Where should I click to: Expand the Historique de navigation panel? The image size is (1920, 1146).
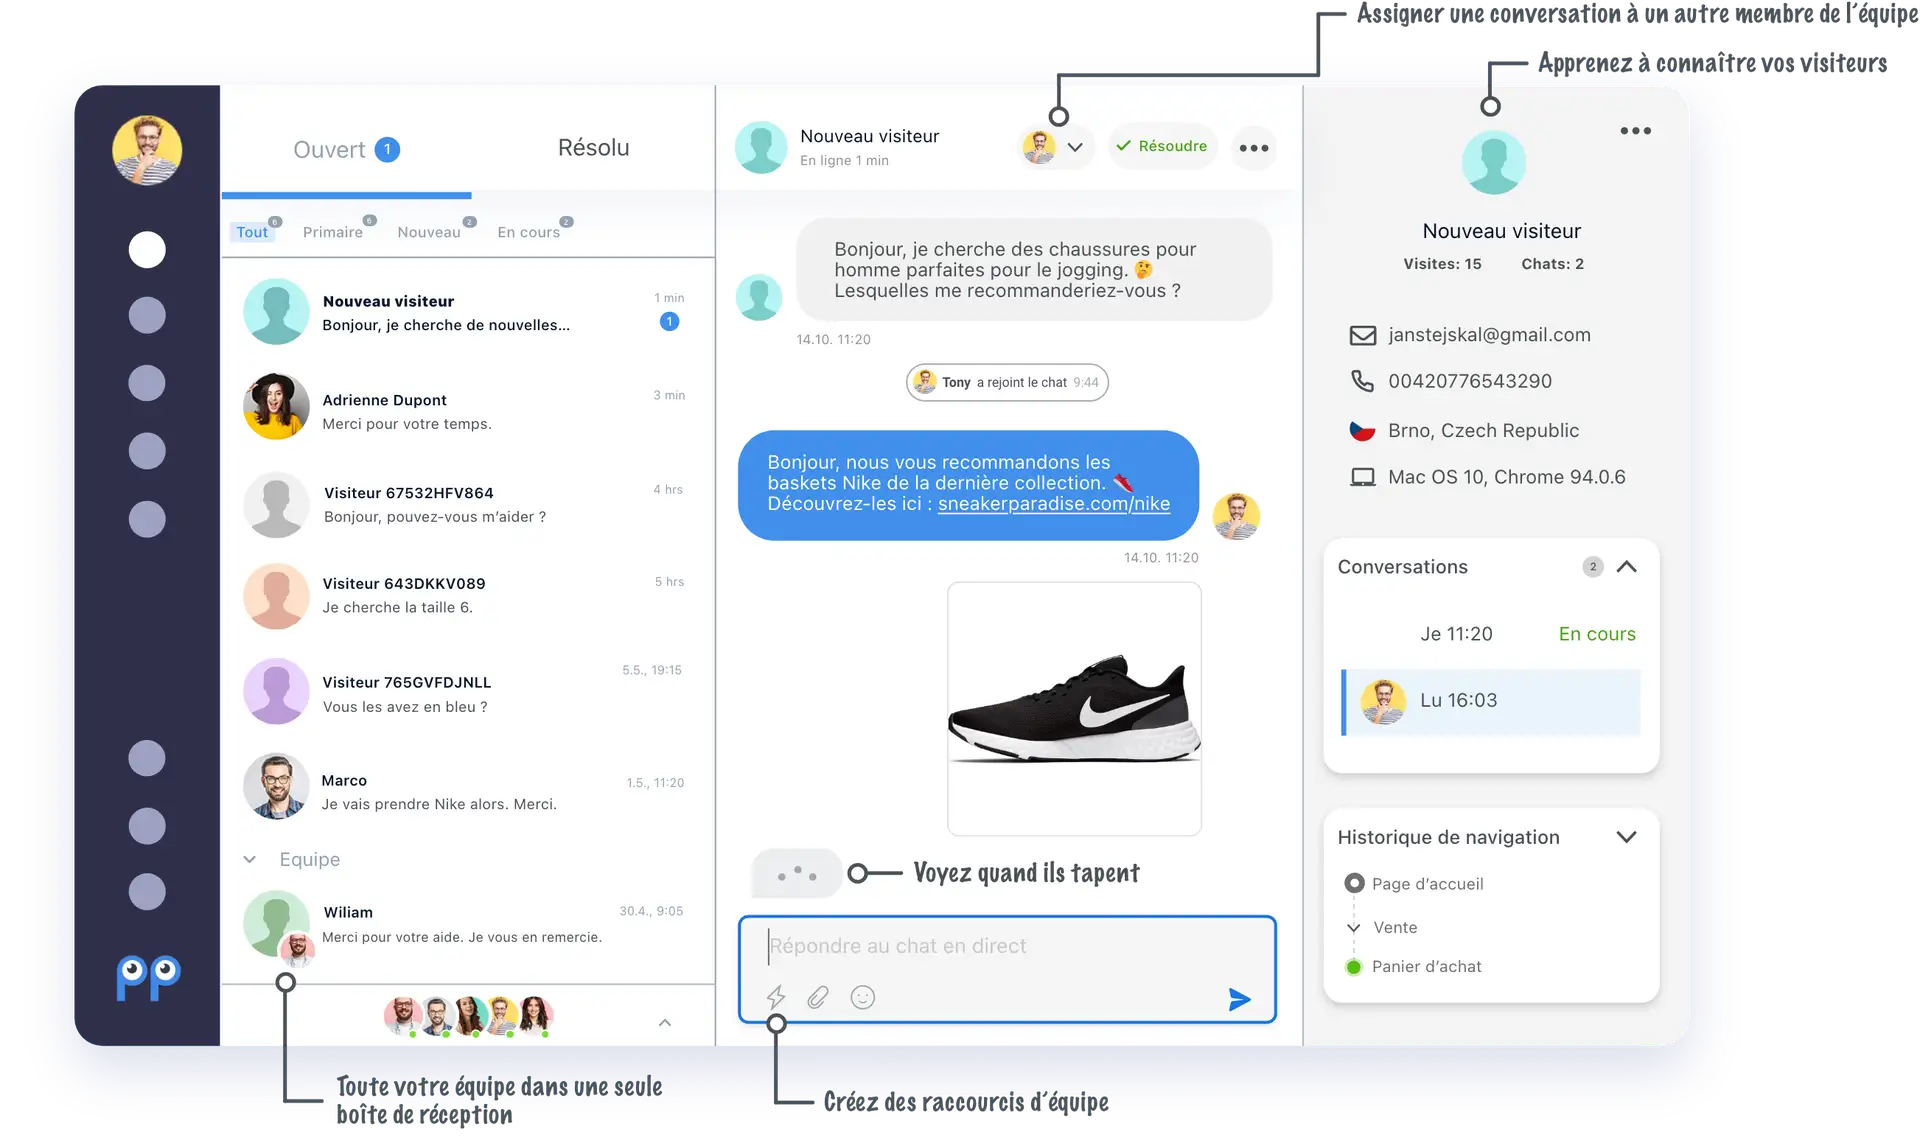click(1627, 837)
